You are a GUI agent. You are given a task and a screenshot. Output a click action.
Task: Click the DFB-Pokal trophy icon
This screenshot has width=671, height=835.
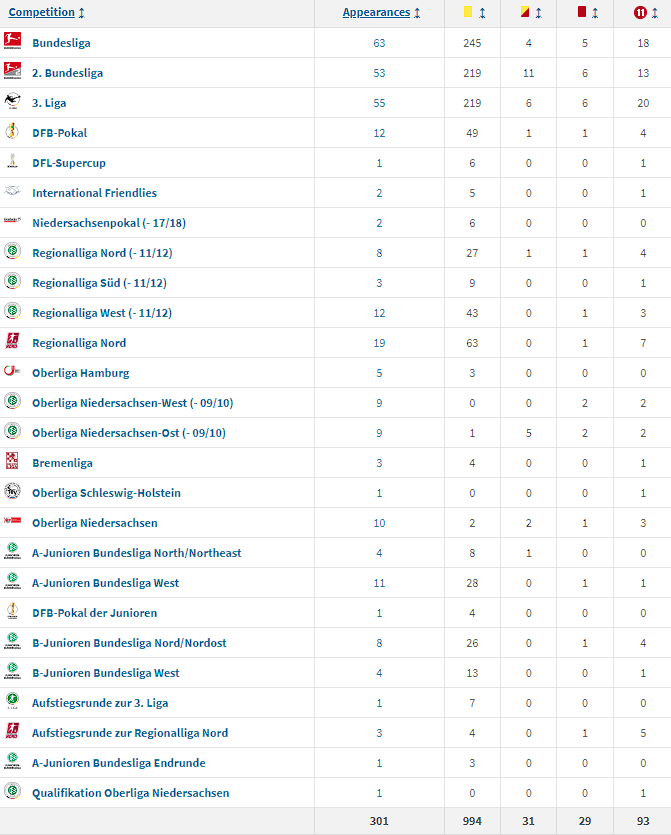coord(12,131)
